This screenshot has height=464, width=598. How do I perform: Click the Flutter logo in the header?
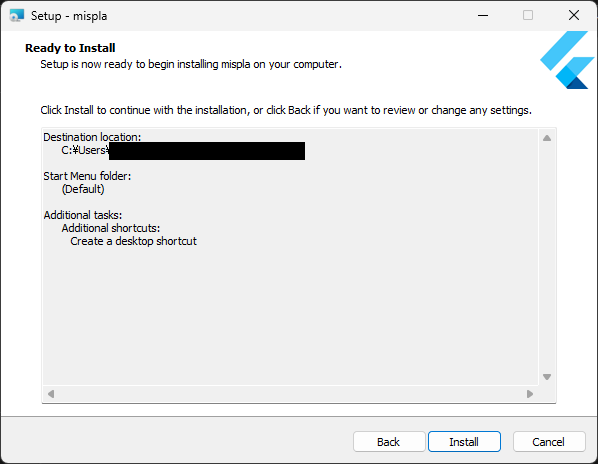click(567, 60)
